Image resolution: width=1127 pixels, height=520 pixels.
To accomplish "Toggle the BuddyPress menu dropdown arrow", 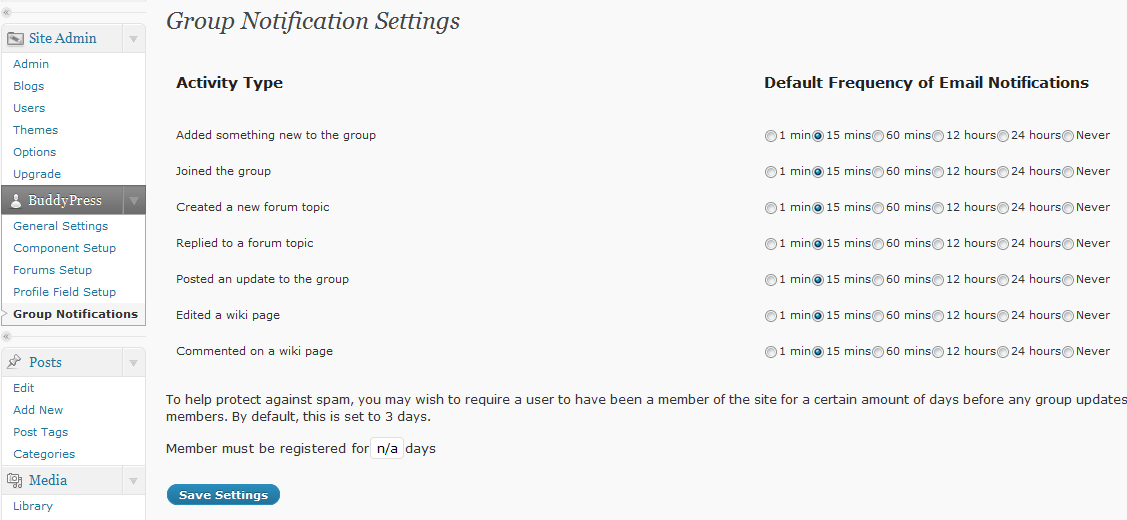I will point(133,201).
